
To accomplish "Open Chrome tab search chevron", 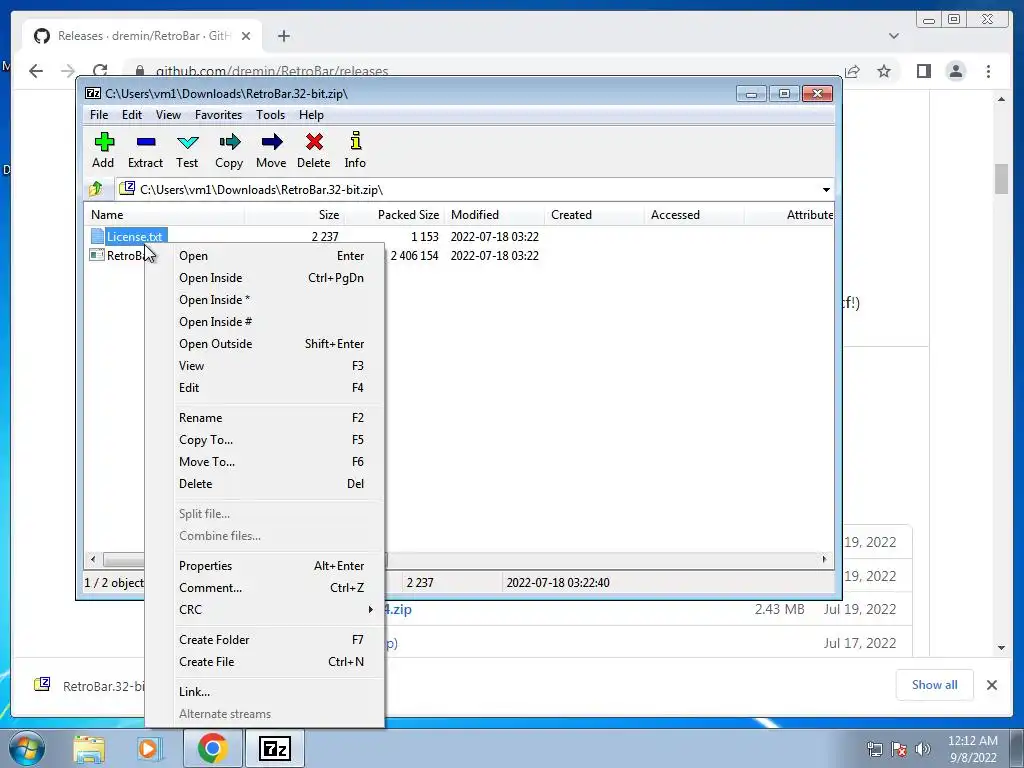I will pyautogui.click(x=894, y=36).
